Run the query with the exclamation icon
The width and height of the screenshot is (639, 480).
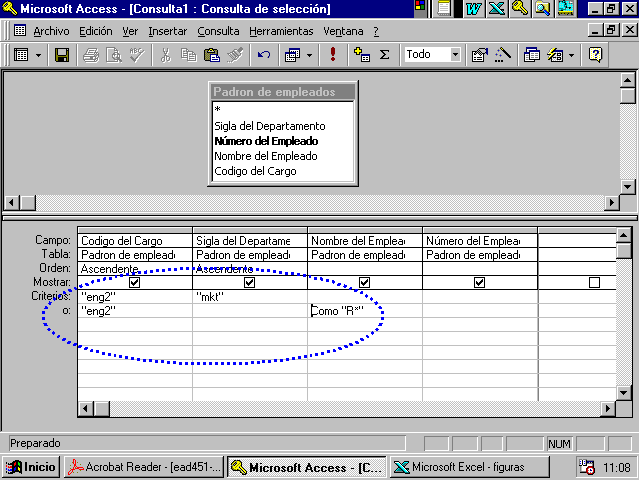tap(333, 54)
